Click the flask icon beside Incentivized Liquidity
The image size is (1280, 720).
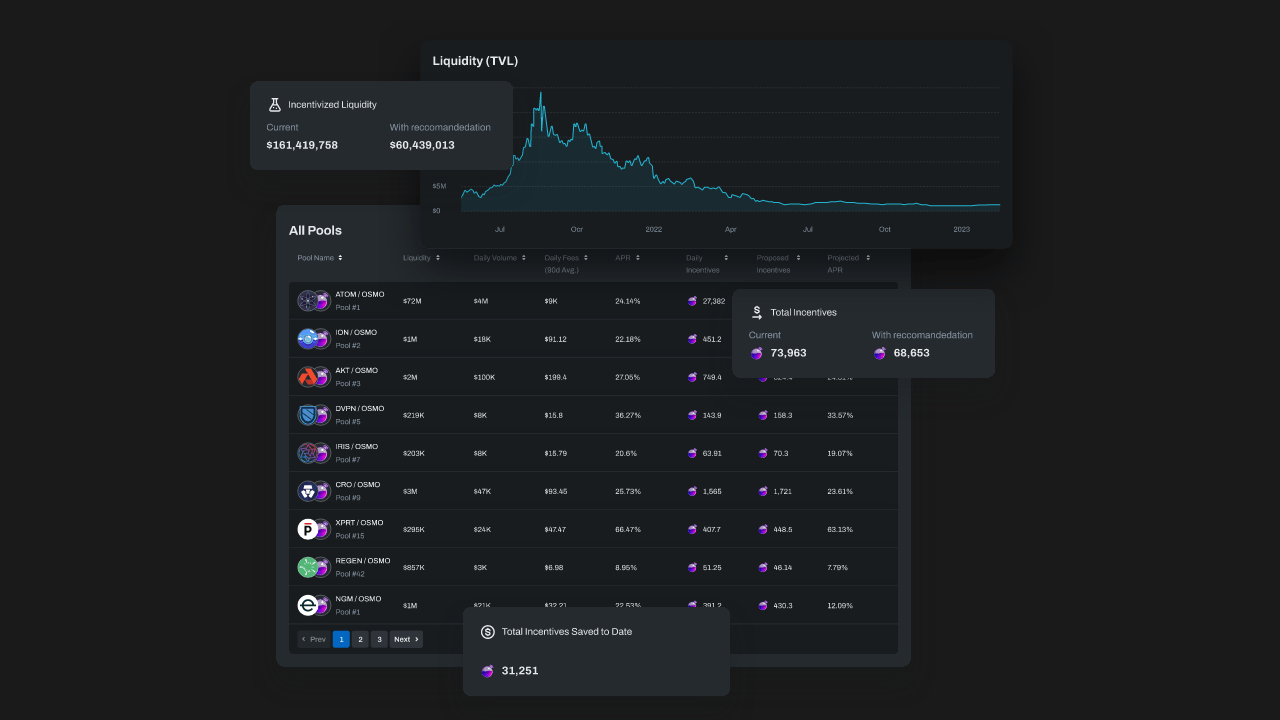click(x=274, y=104)
